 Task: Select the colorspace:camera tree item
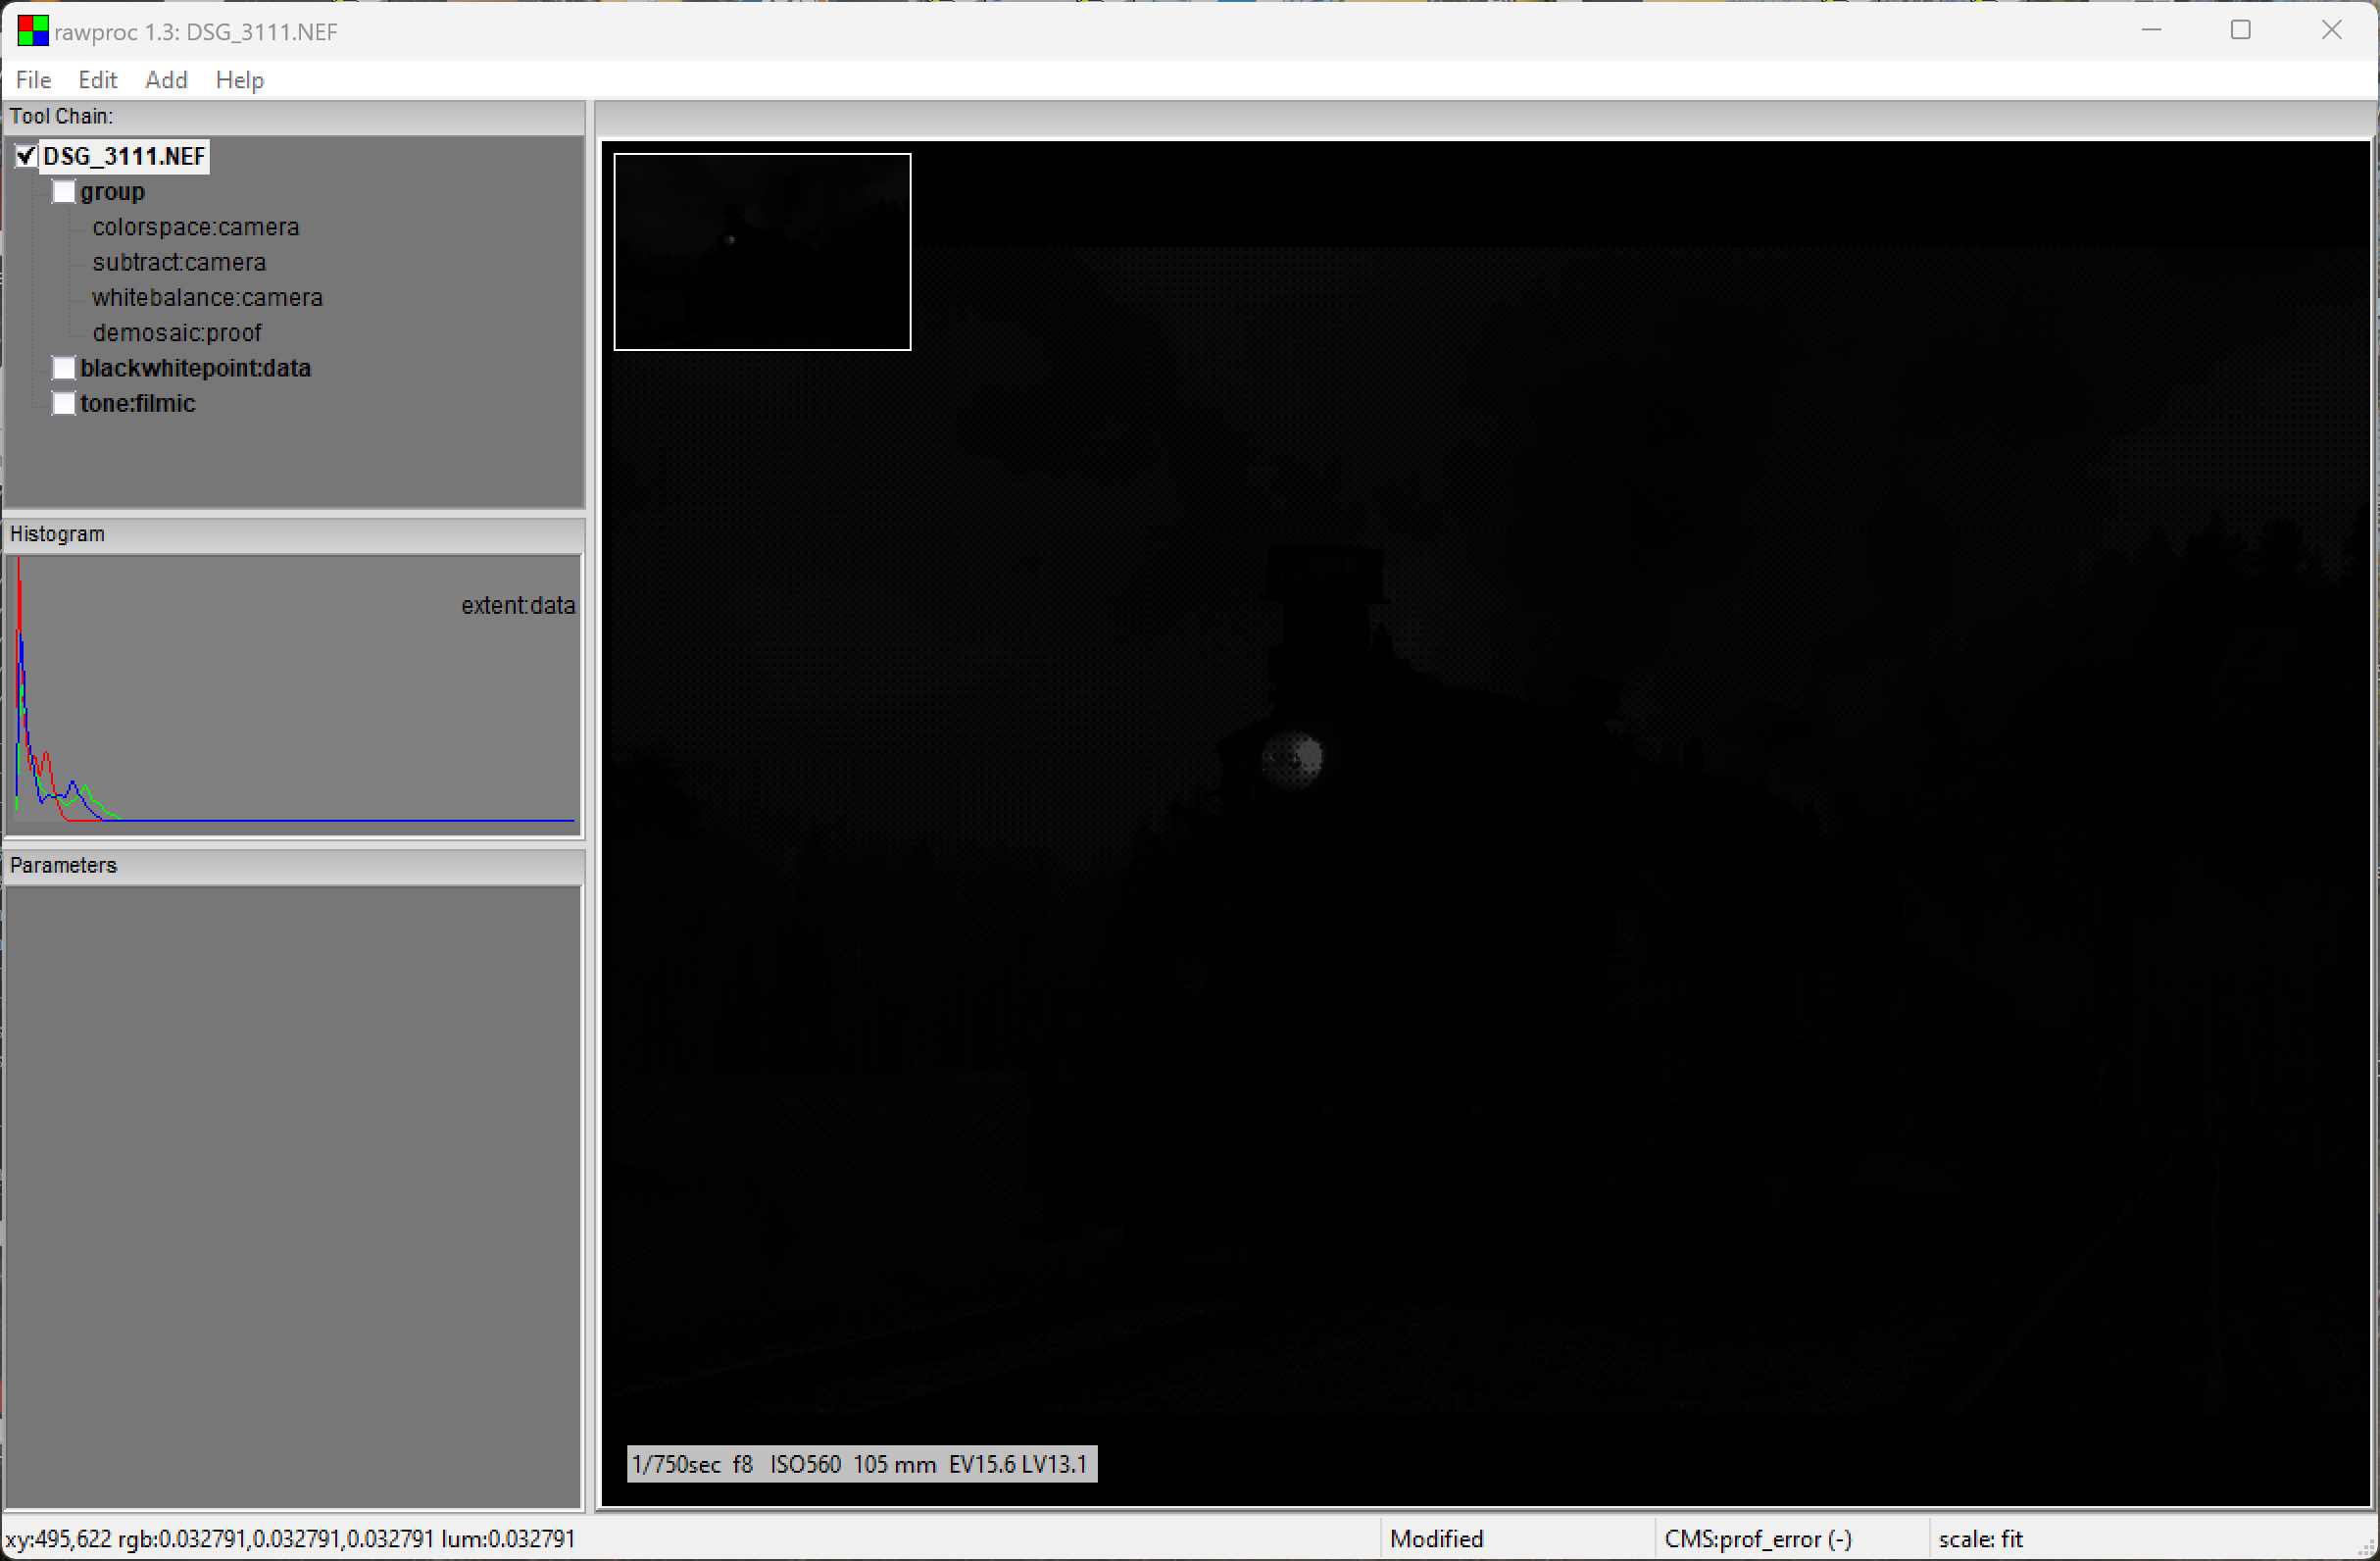(x=195, y=227)
